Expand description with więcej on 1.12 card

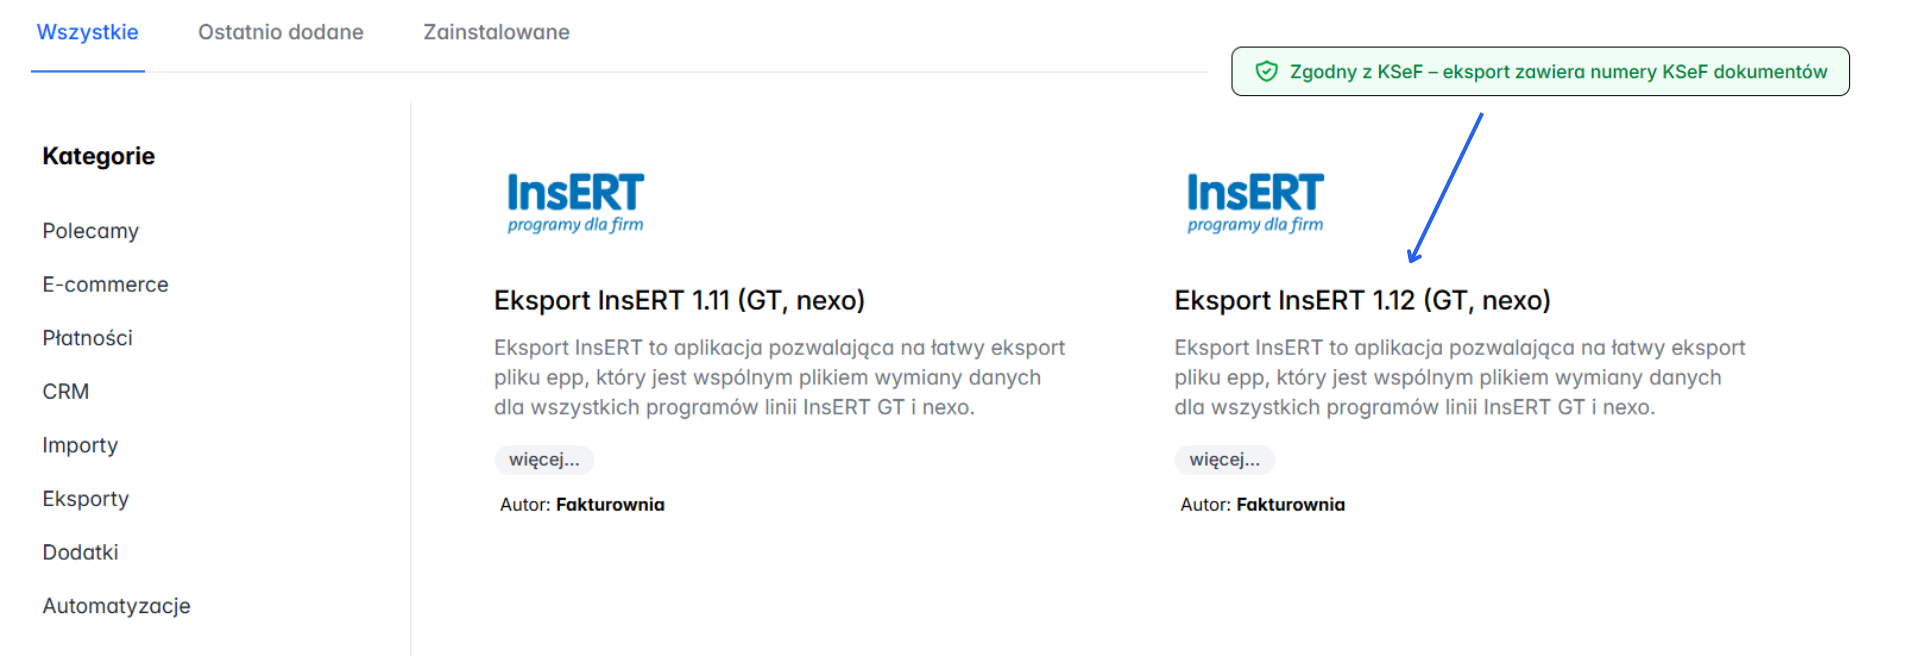1224,460
